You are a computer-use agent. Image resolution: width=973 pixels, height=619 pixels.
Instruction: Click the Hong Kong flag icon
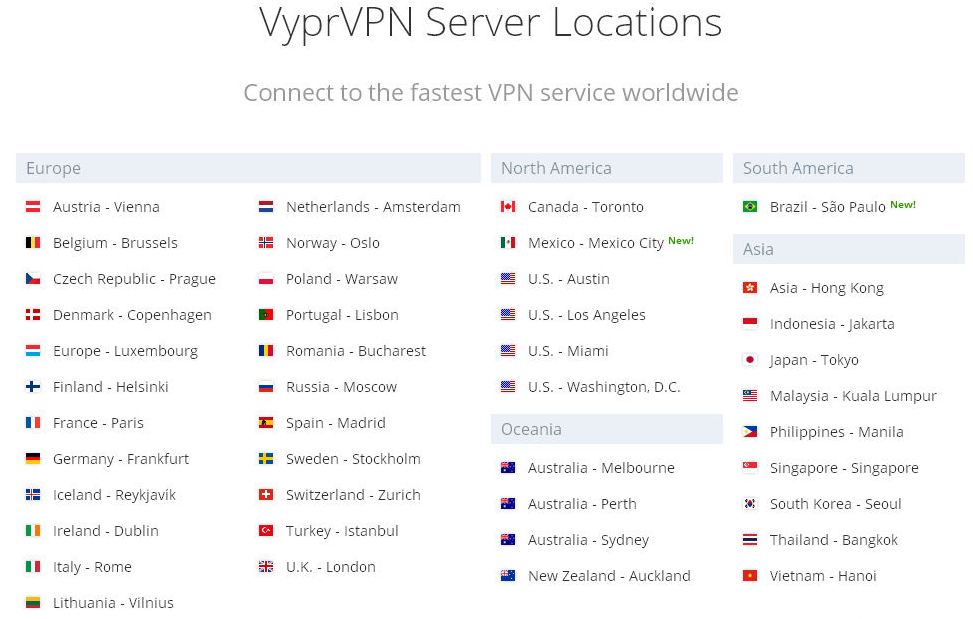pos(750,288)
